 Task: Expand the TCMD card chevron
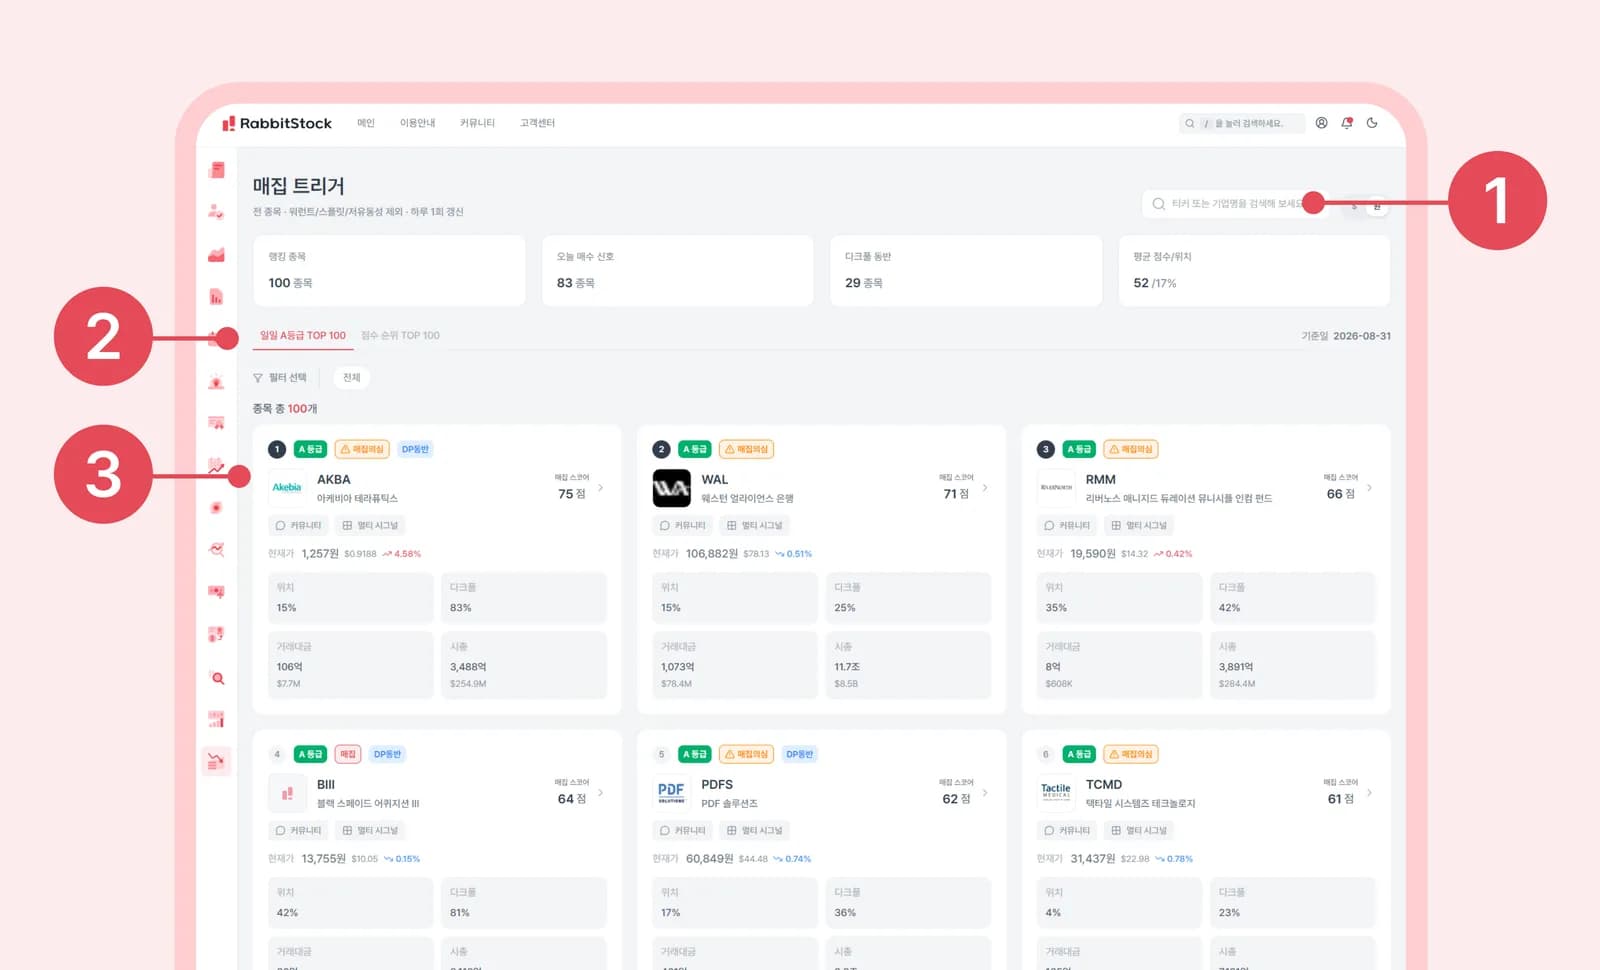point(1369,793)
